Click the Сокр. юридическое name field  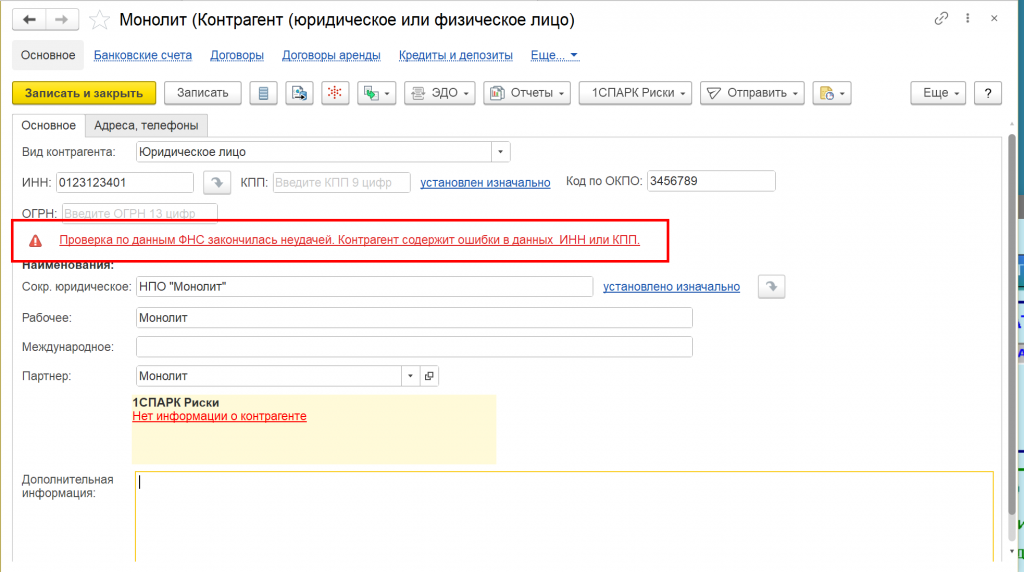364,287
